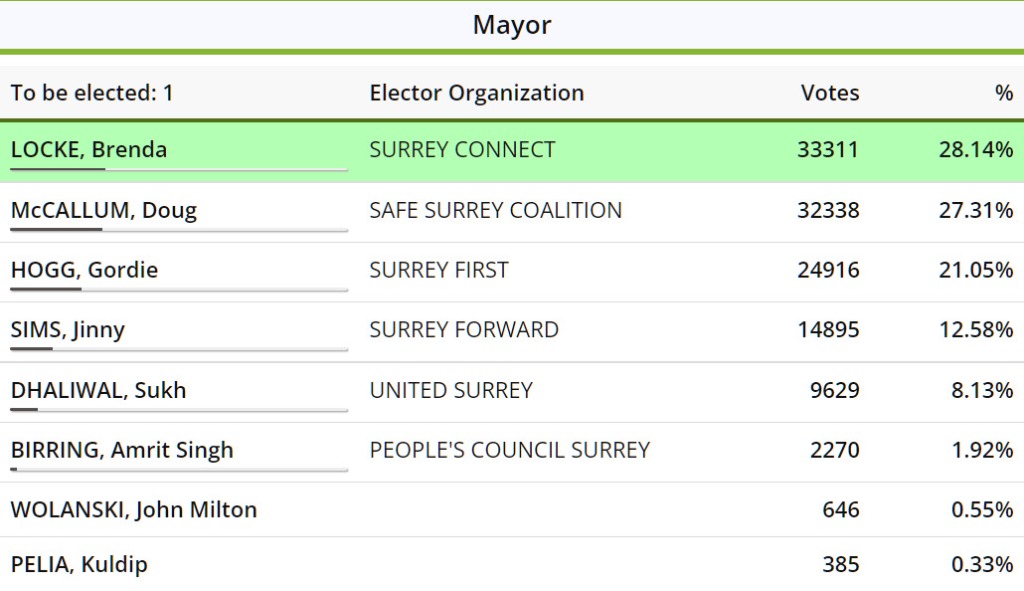This screenshot has width=1024, height=591.
Task: Select the McCALLUM, Doug candidate name
Action: (x=104, y=210)
